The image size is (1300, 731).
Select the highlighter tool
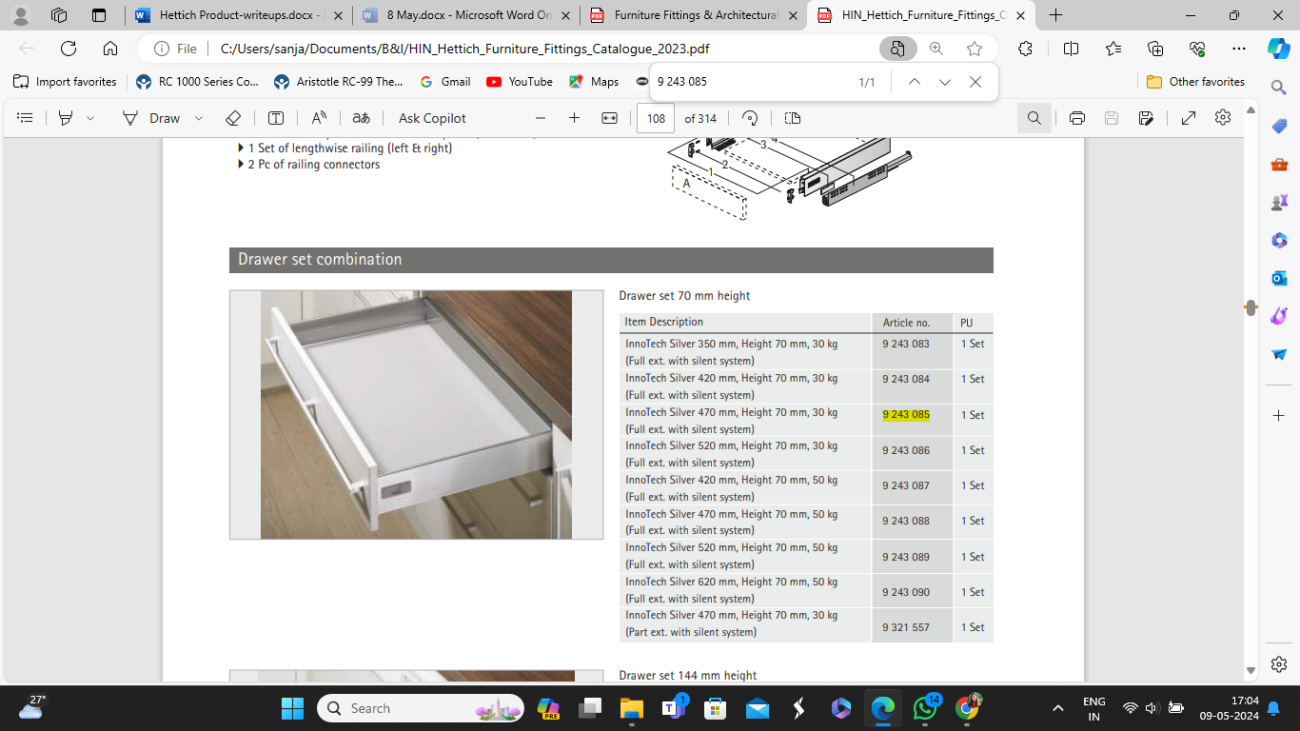pos(66,118)
